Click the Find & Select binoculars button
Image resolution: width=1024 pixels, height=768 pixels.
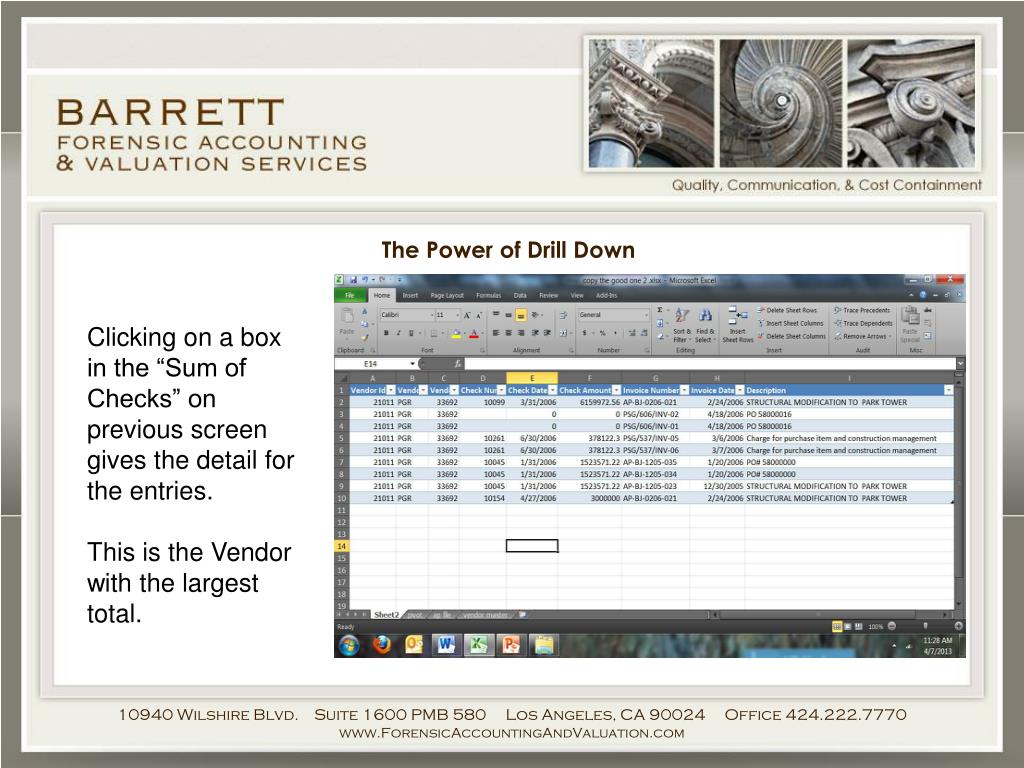point(705,325)
